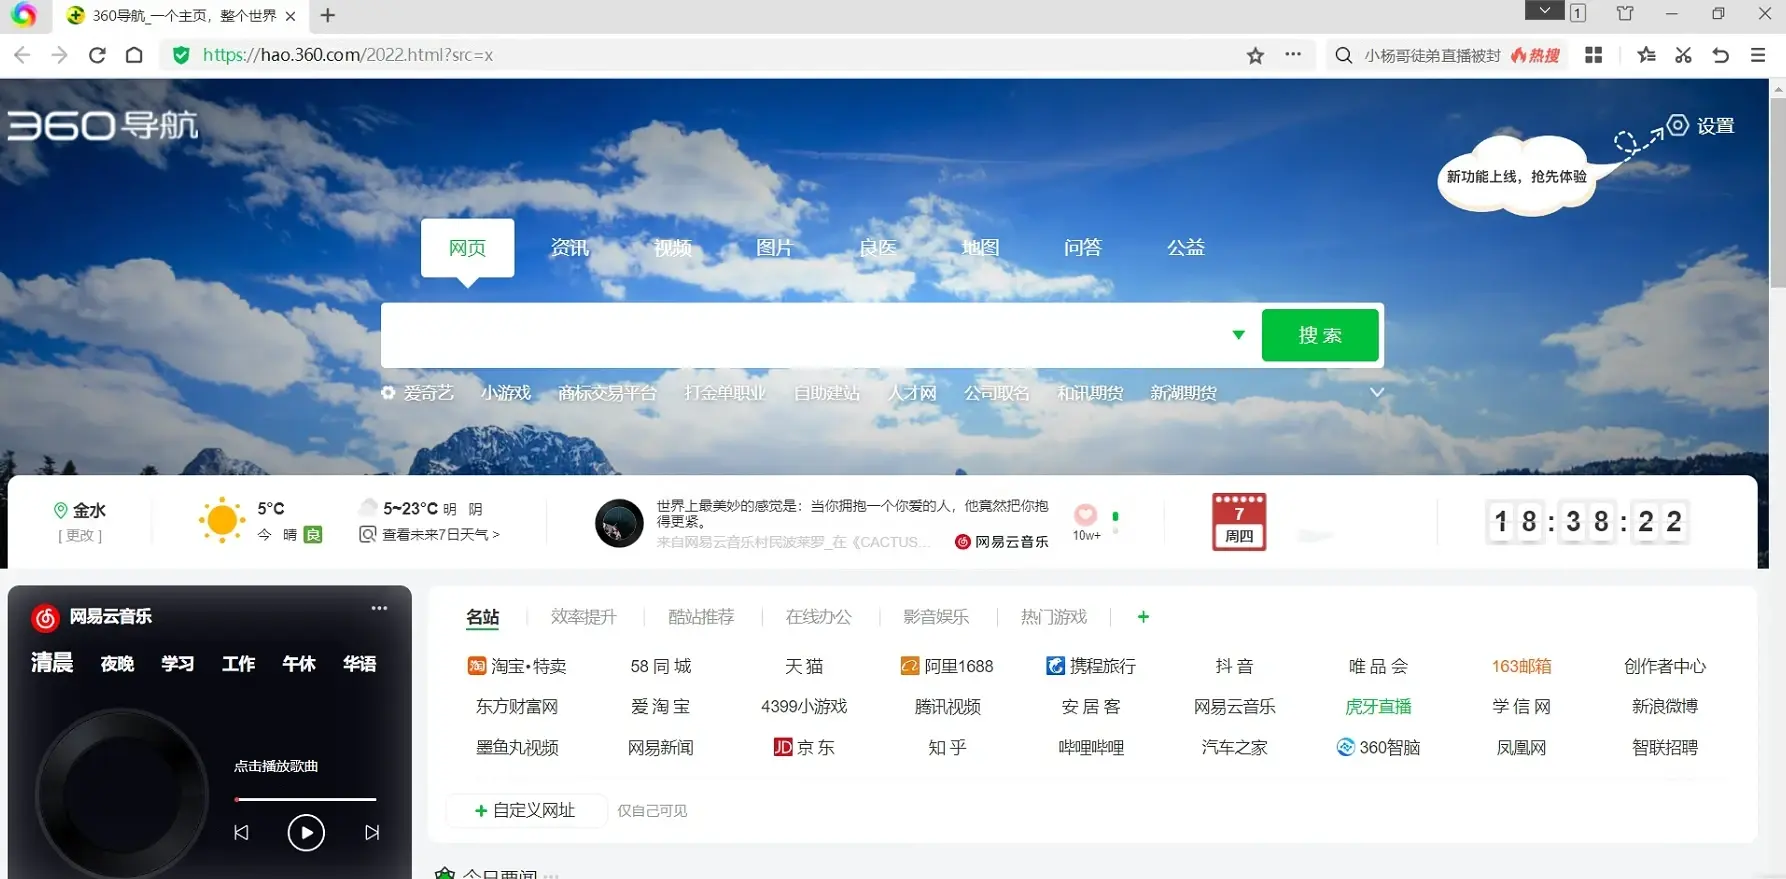Click the 新功能上线 cloud banner
This screenshot has width=1786, height=879.
pyautogui.click(x=1516, y=176)
